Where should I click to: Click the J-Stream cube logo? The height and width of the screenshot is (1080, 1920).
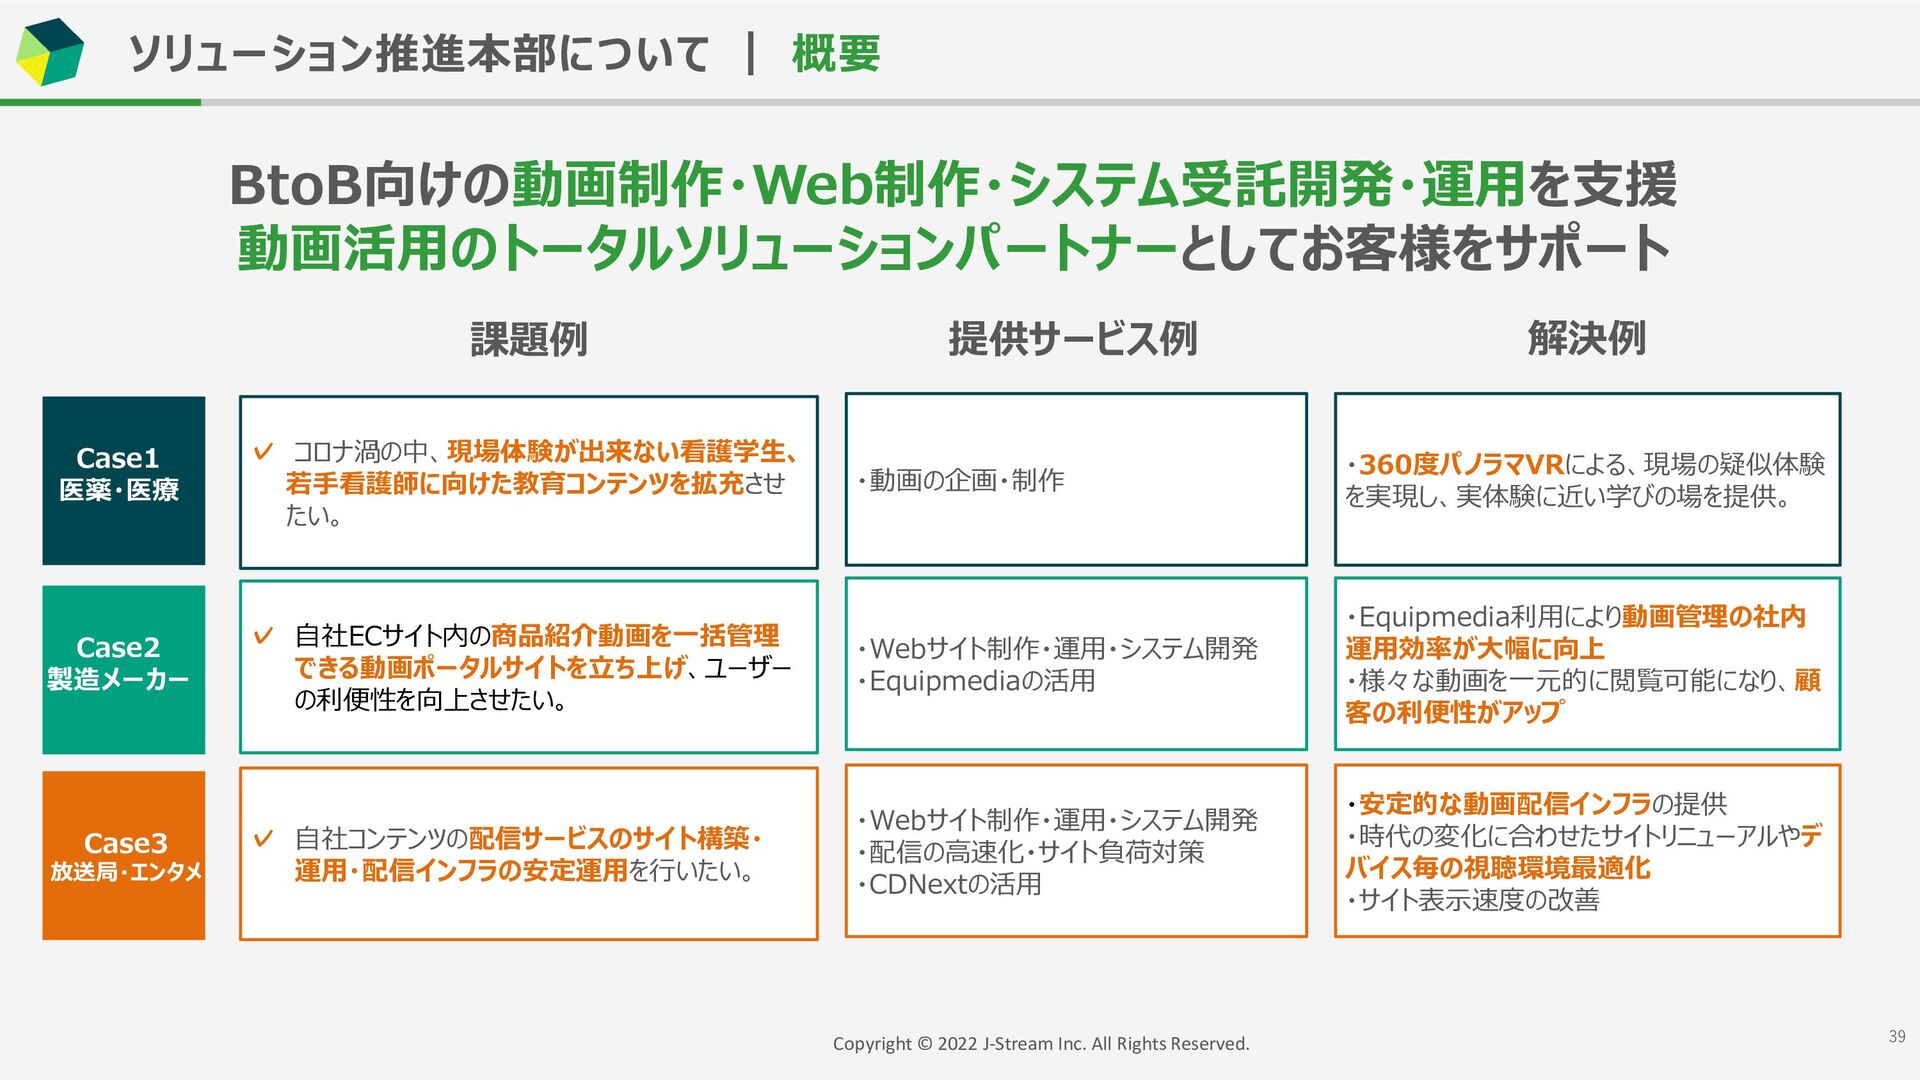[x=50, y=52]
